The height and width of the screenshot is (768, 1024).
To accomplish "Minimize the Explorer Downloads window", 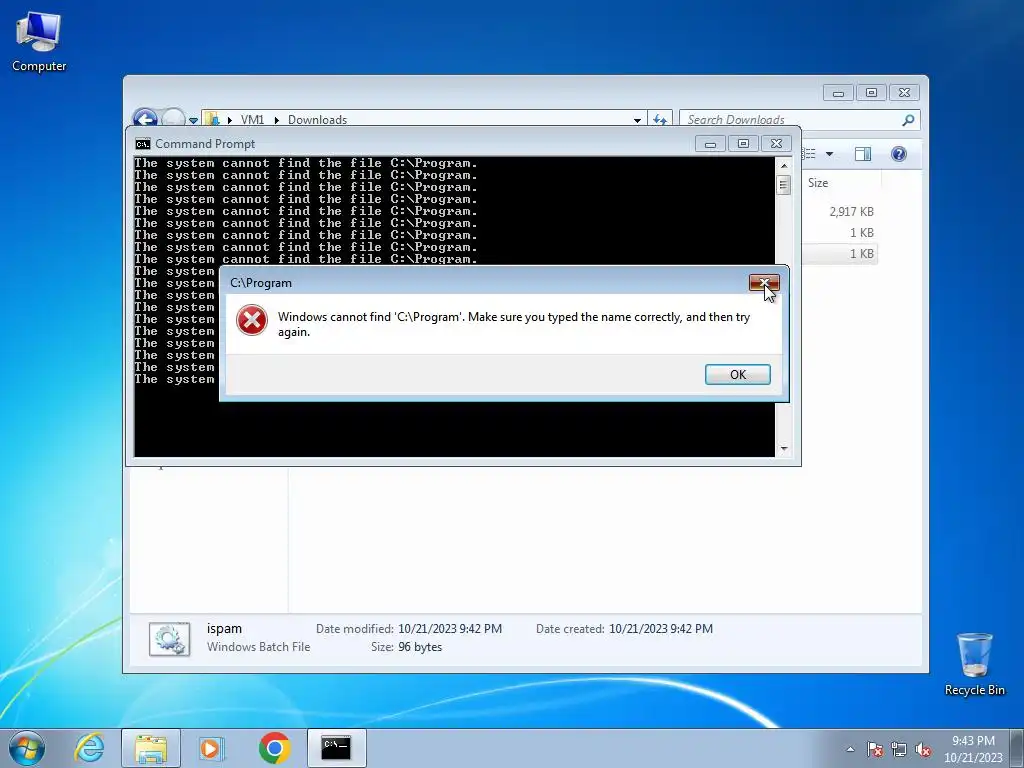I will tap(838, 93).
